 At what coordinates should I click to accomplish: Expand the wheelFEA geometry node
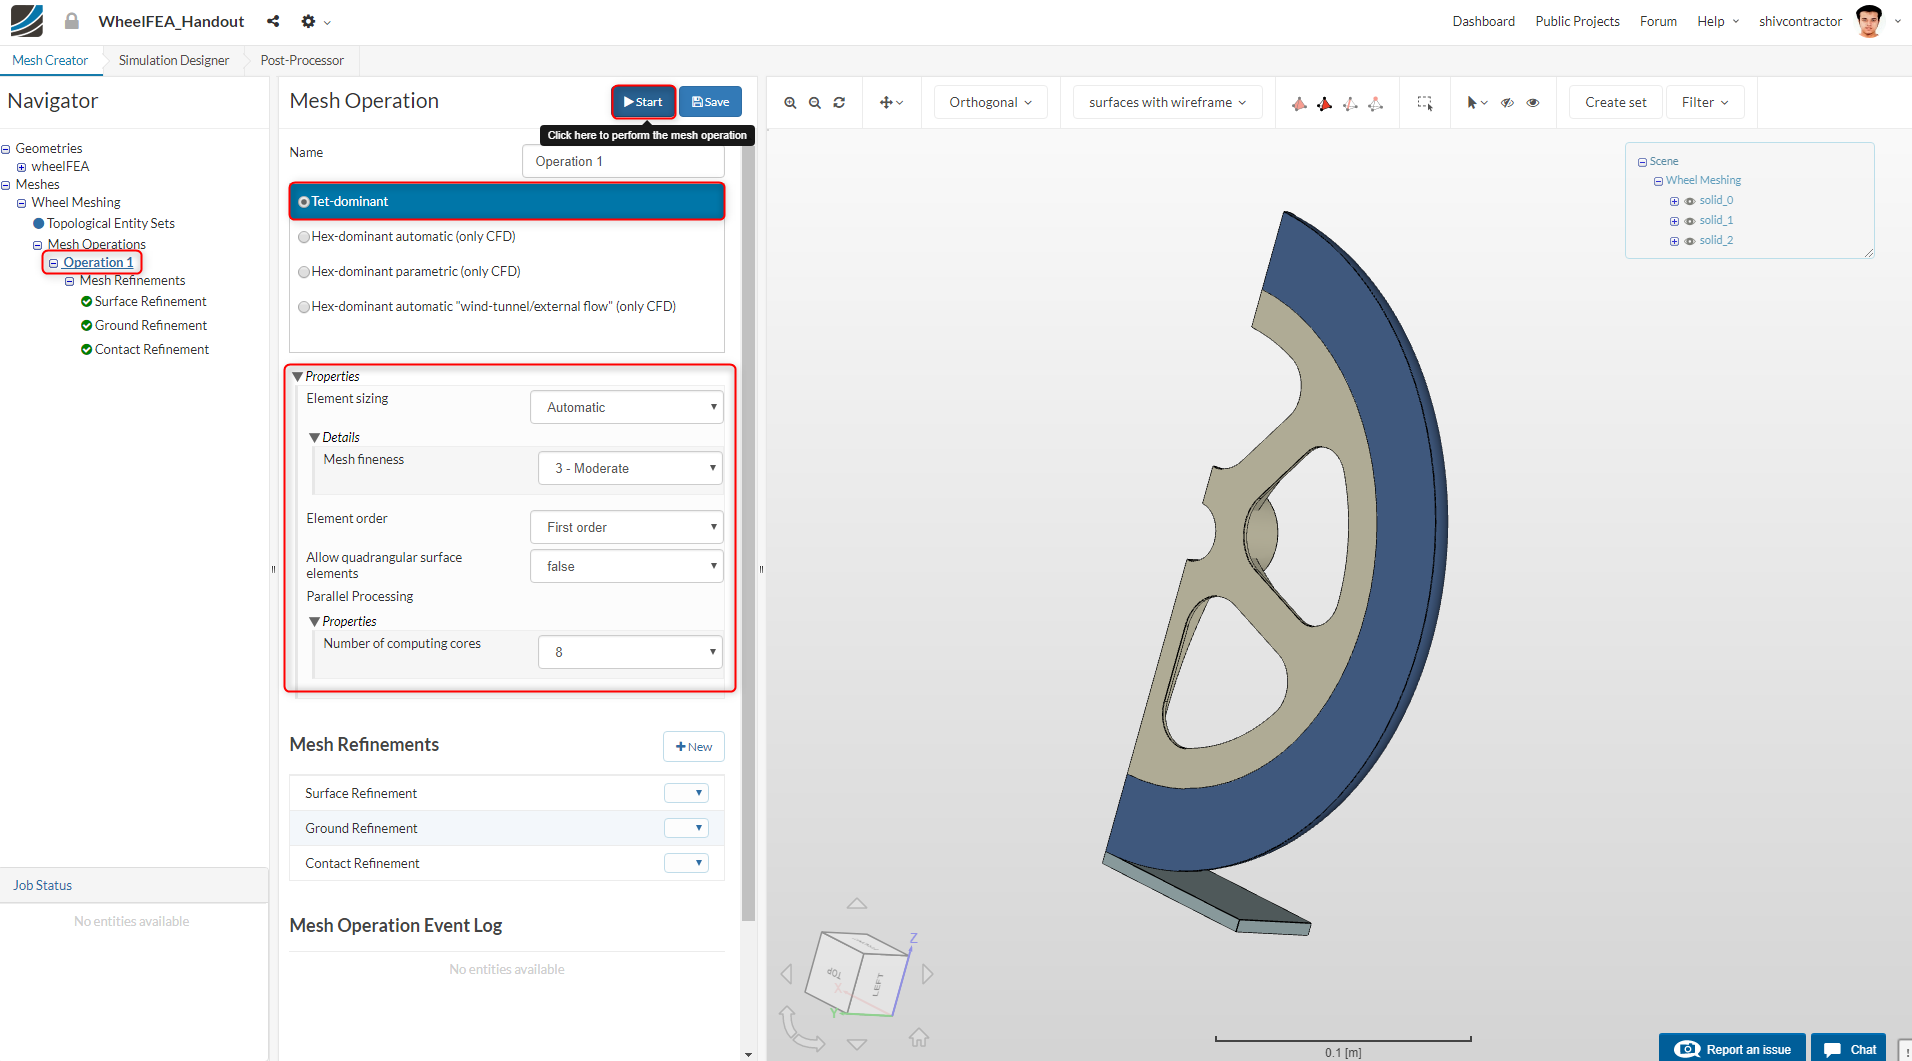[x=21, y=167]
